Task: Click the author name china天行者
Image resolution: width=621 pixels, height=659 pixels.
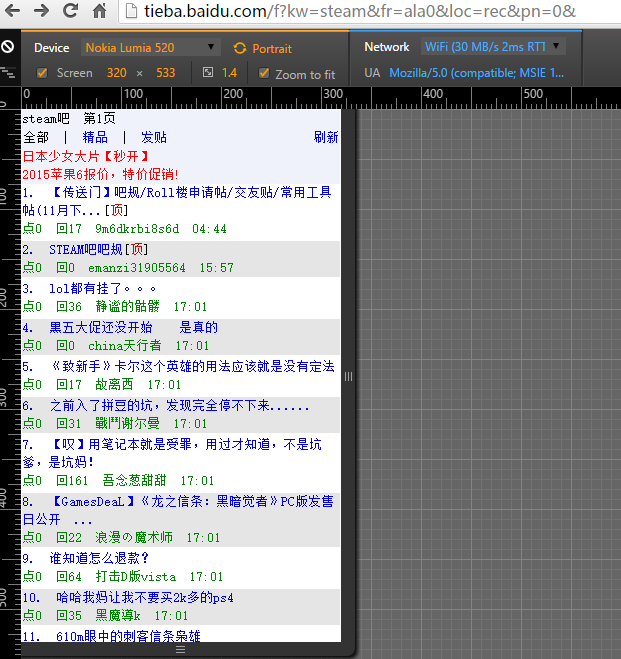Action: coord(125,345)
